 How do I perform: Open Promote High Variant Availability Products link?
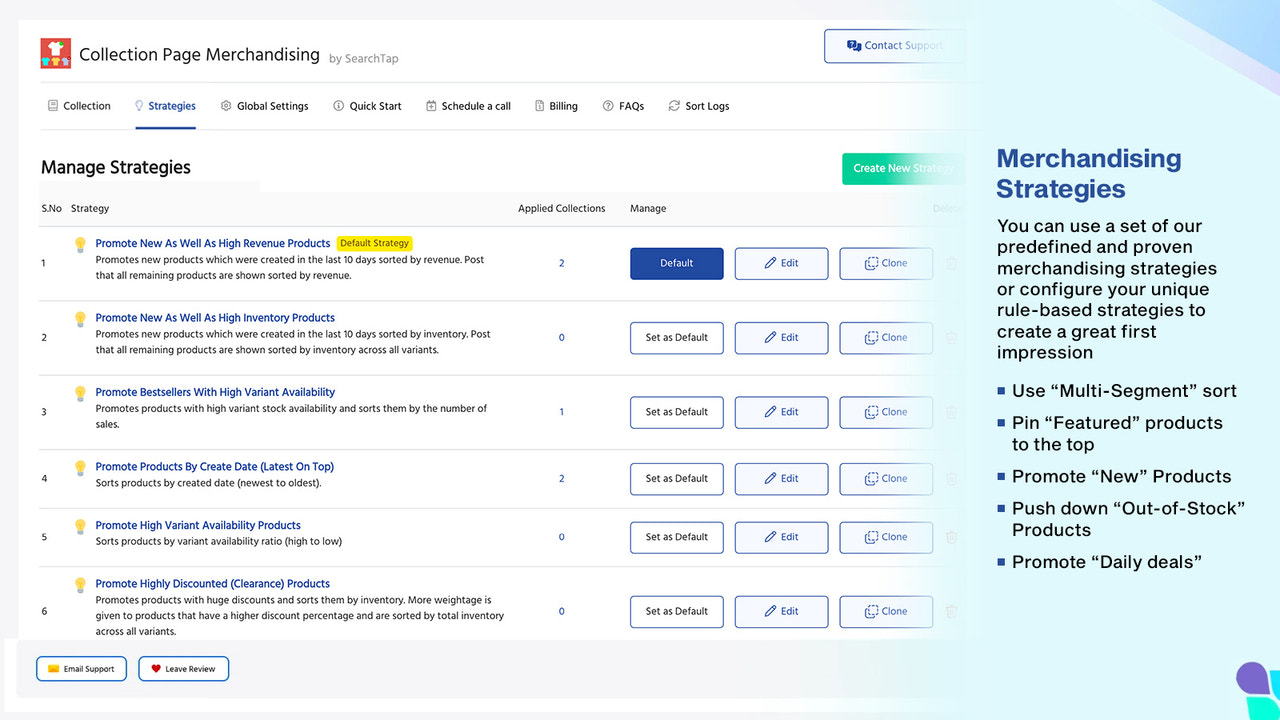(x=198, y=525)
